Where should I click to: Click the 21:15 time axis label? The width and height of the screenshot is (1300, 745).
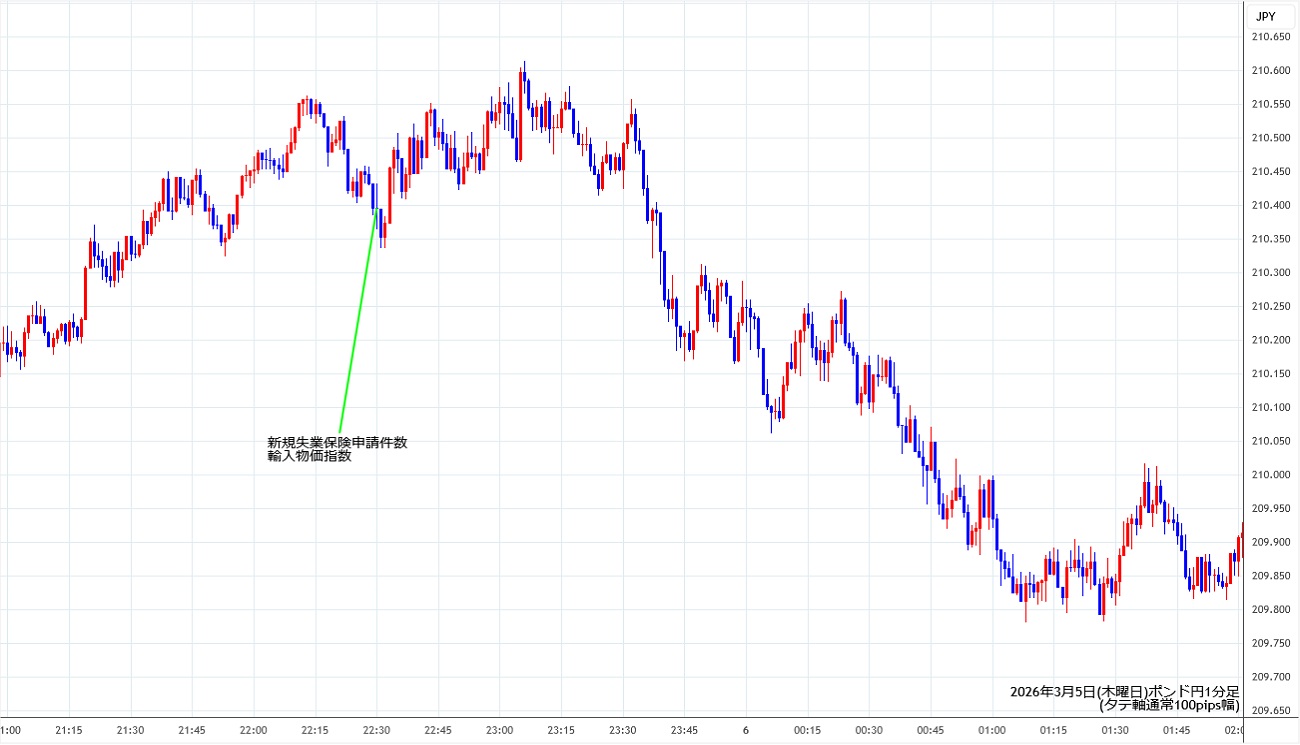point(70,730)
